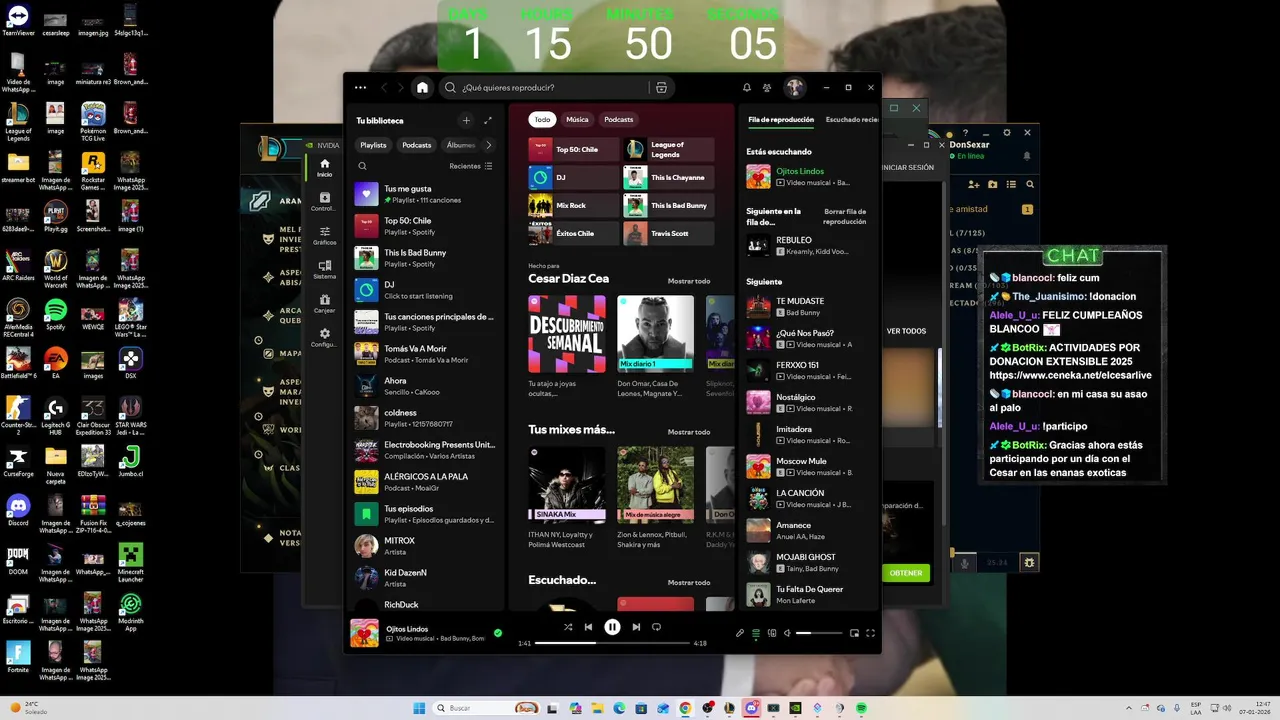This screenshot has height=720, width=1280.
Task: Show more library filters with chevron
Action: coord(488,145)
